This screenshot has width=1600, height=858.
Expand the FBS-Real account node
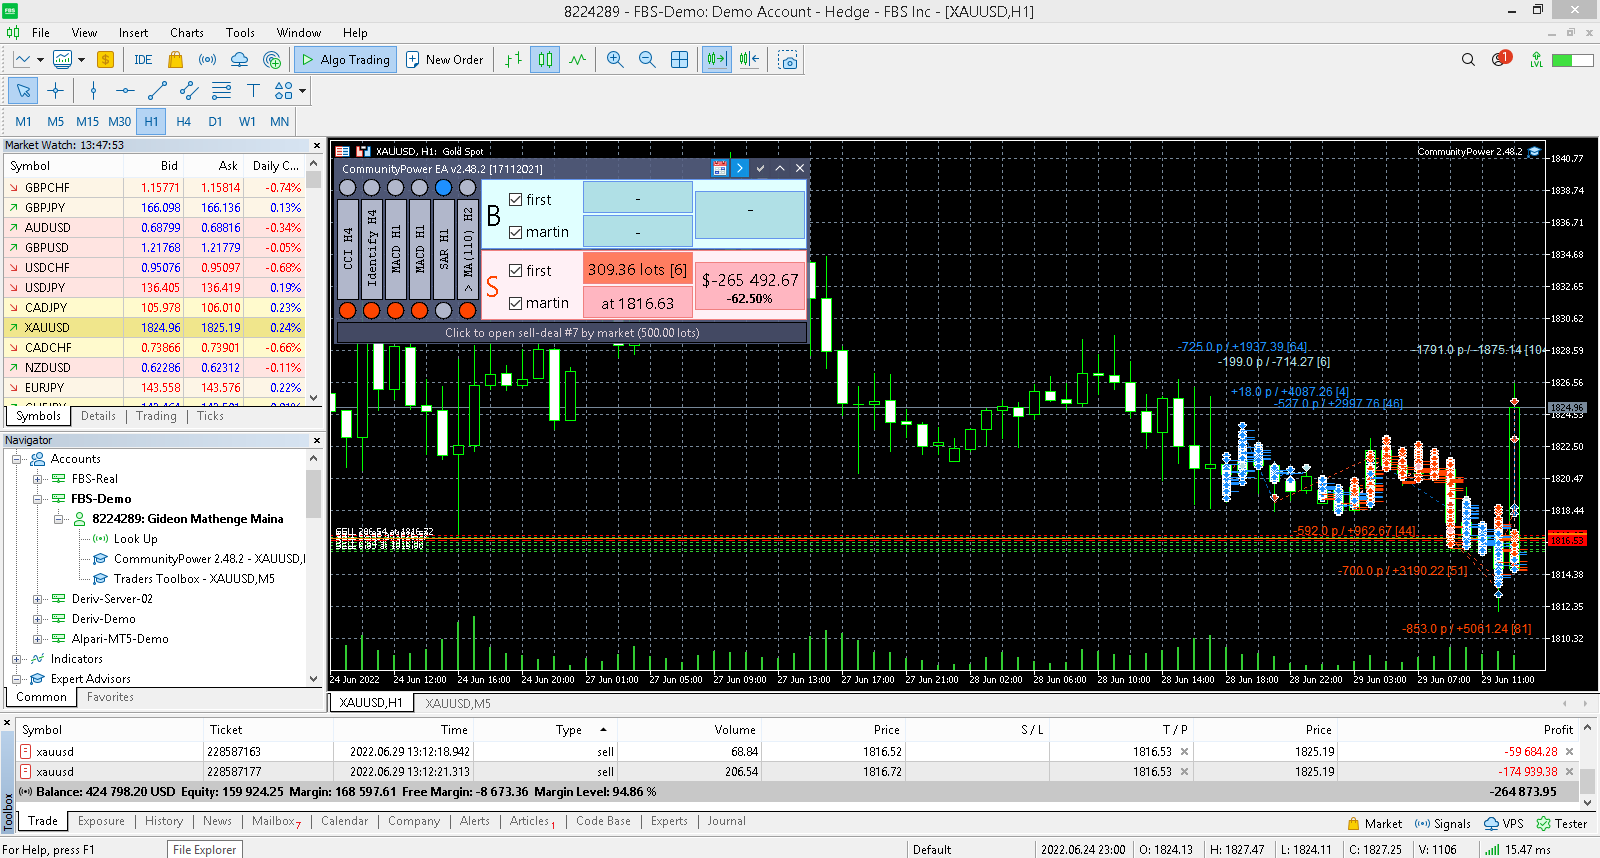[x=38, y=479]
